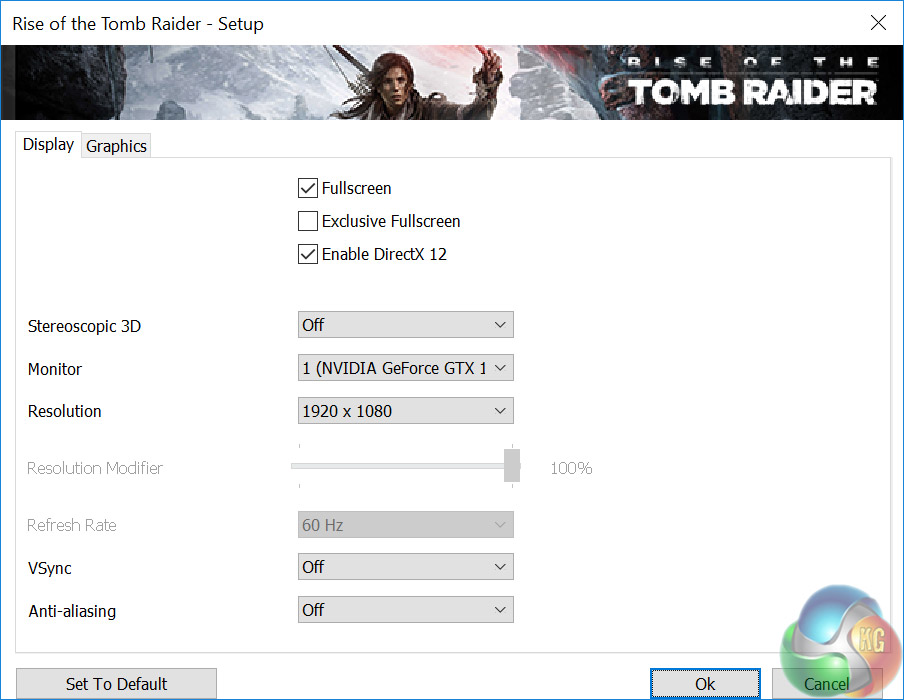Click the Rise of the Tomb Raider - Setup title
904x700 pixels.
point(138,24)
